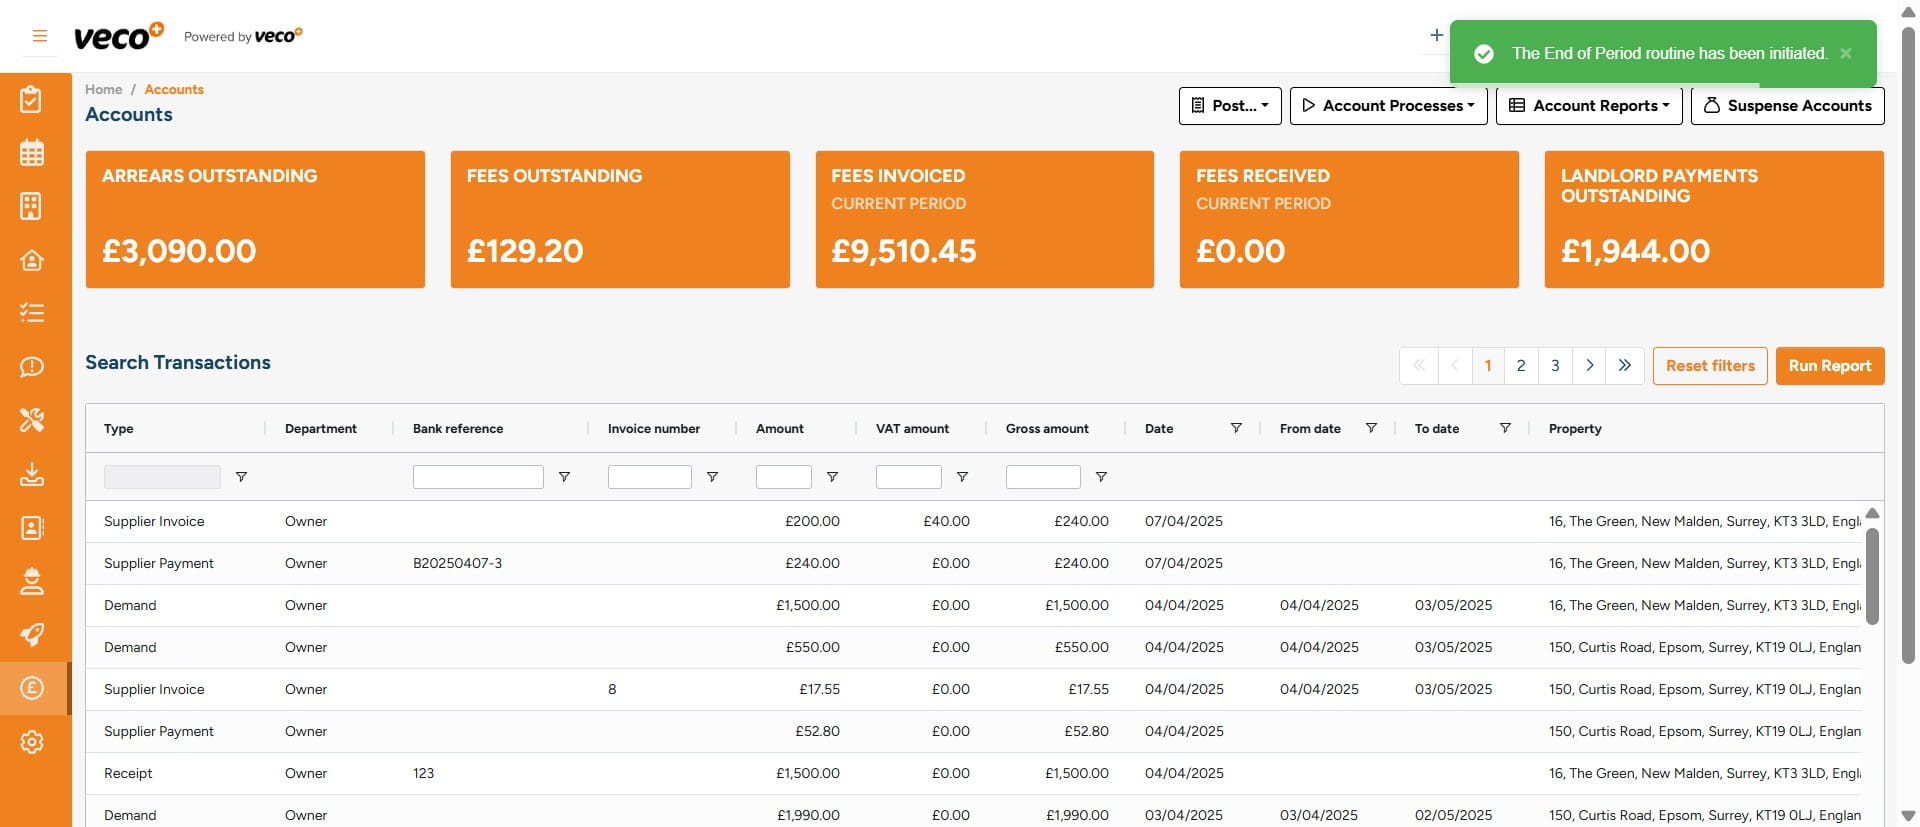Expand the Post... dropdown

[1230, 106]
